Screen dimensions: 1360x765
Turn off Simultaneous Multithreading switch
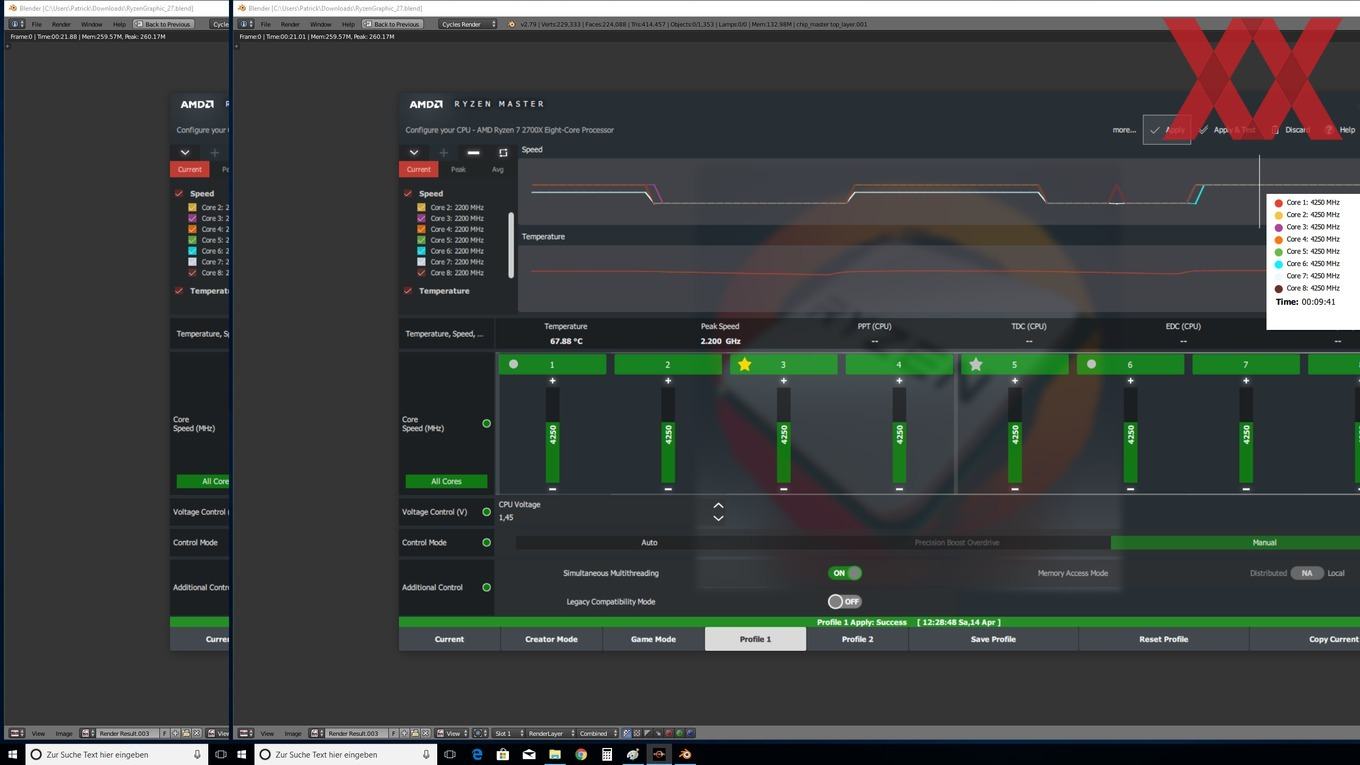coord(844,573)
